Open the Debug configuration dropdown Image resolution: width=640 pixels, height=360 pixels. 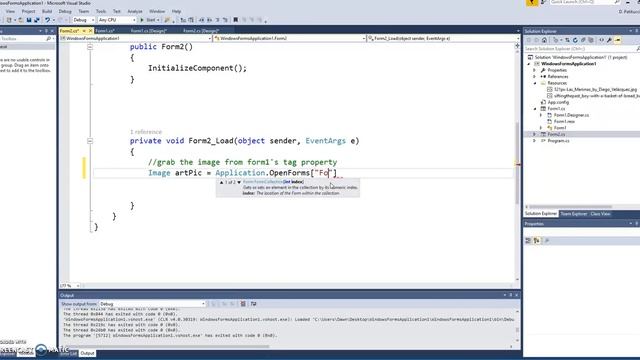(83, 20)
